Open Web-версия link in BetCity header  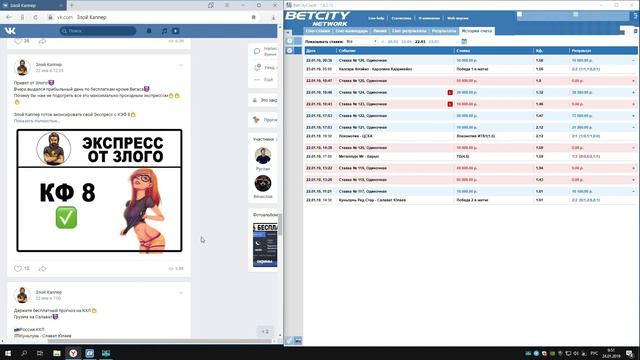[457, 18]
